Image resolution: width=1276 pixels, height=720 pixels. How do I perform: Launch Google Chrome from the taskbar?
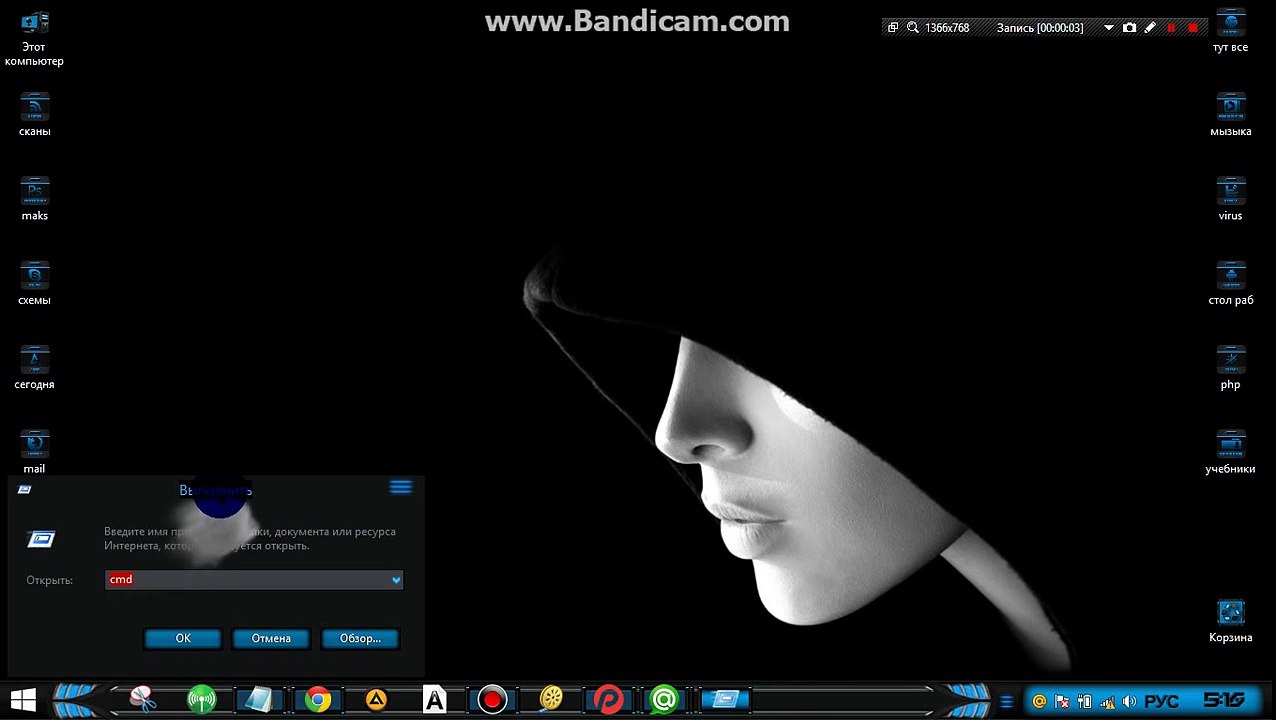tap(318, 700)
